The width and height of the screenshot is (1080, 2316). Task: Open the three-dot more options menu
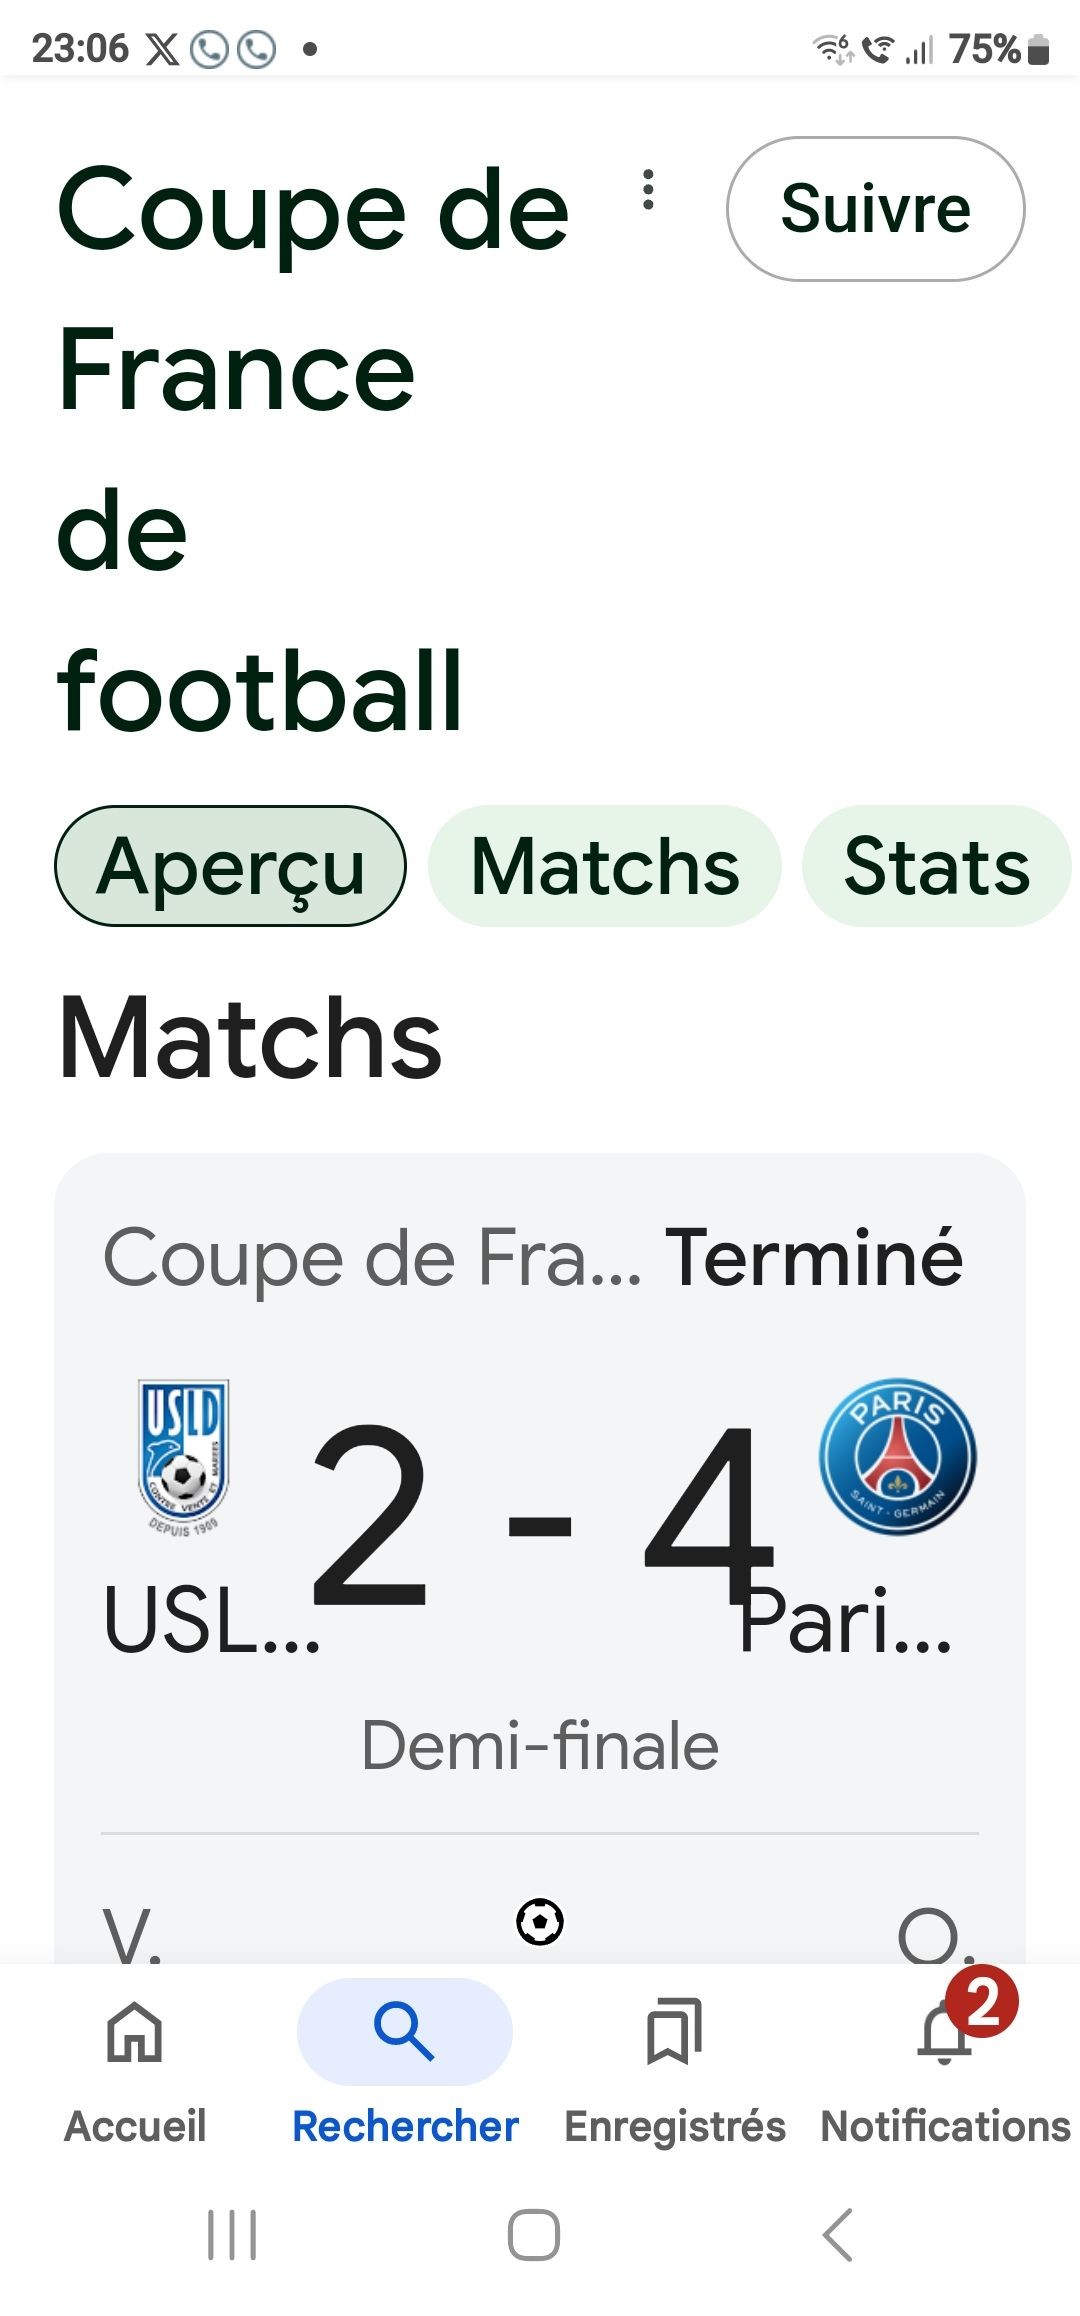648,189
